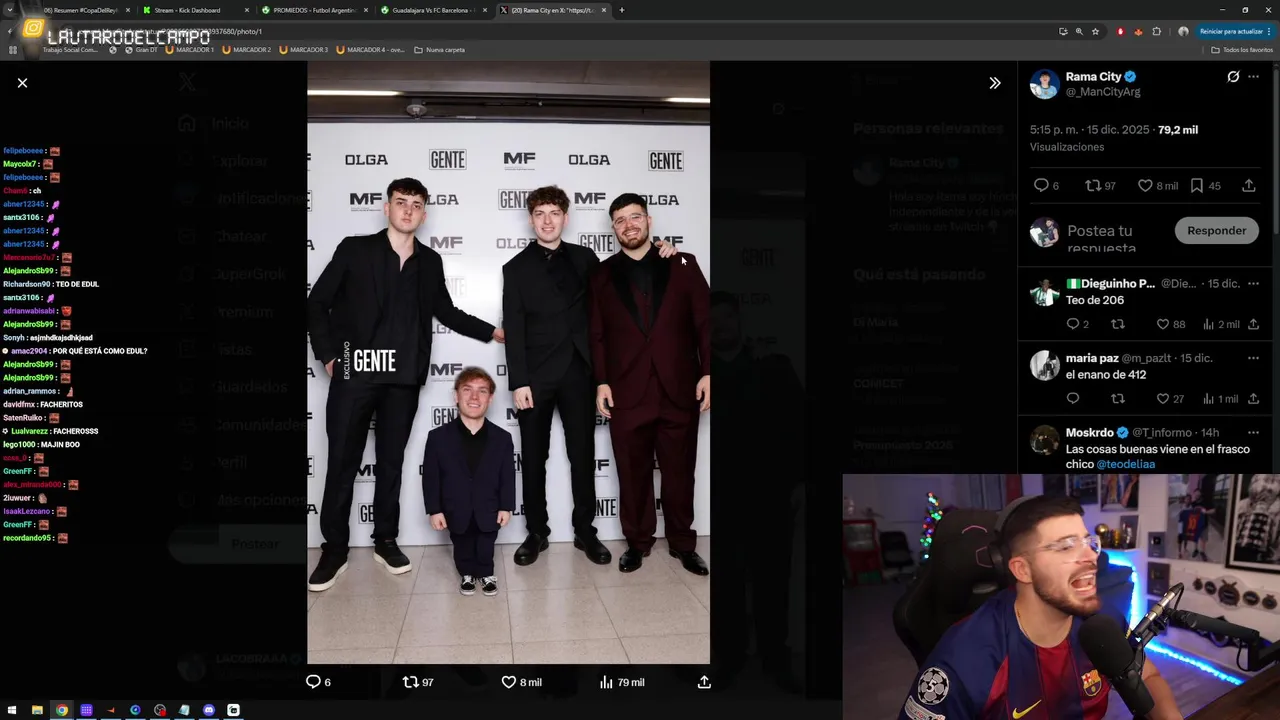Open more options on Dieguinho's comment
Screen dimensions: 1280x720
pyautogui.click(x=1253, y=283)
